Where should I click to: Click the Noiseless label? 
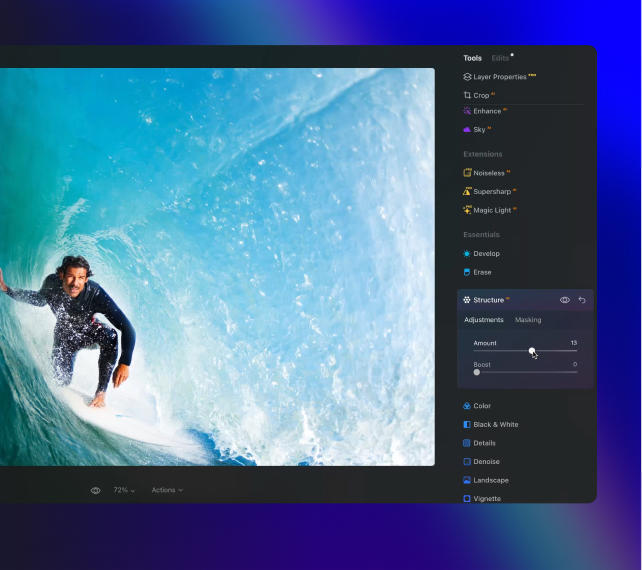489,173
